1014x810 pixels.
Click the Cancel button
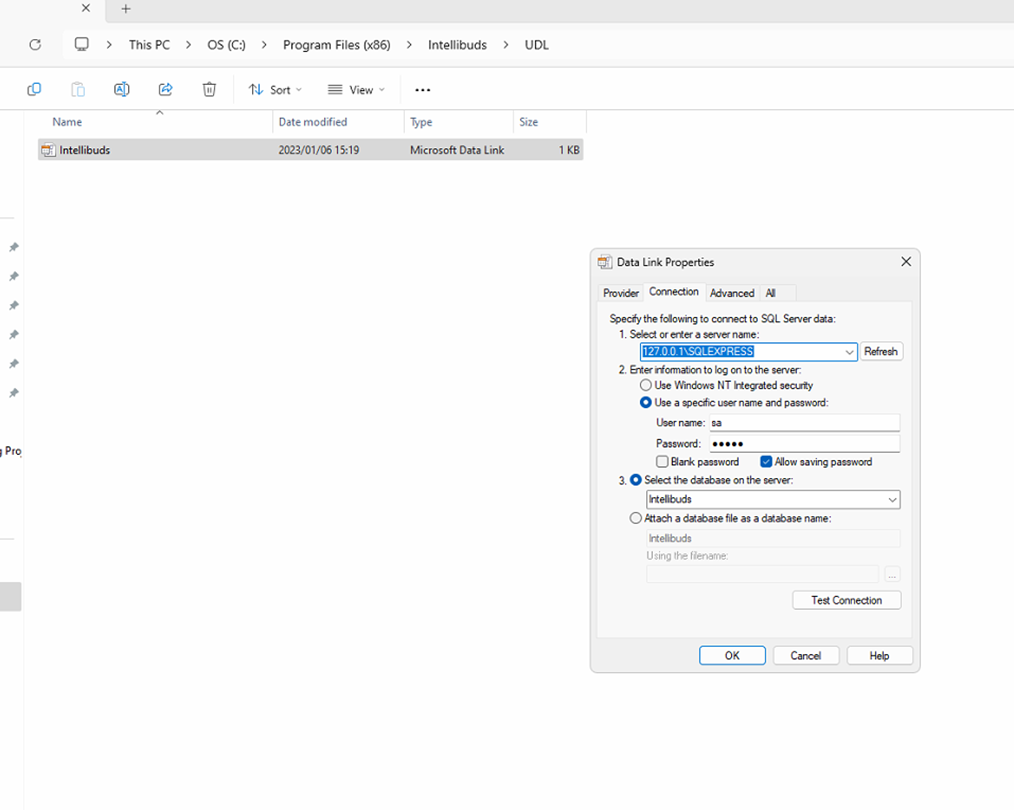806,655
